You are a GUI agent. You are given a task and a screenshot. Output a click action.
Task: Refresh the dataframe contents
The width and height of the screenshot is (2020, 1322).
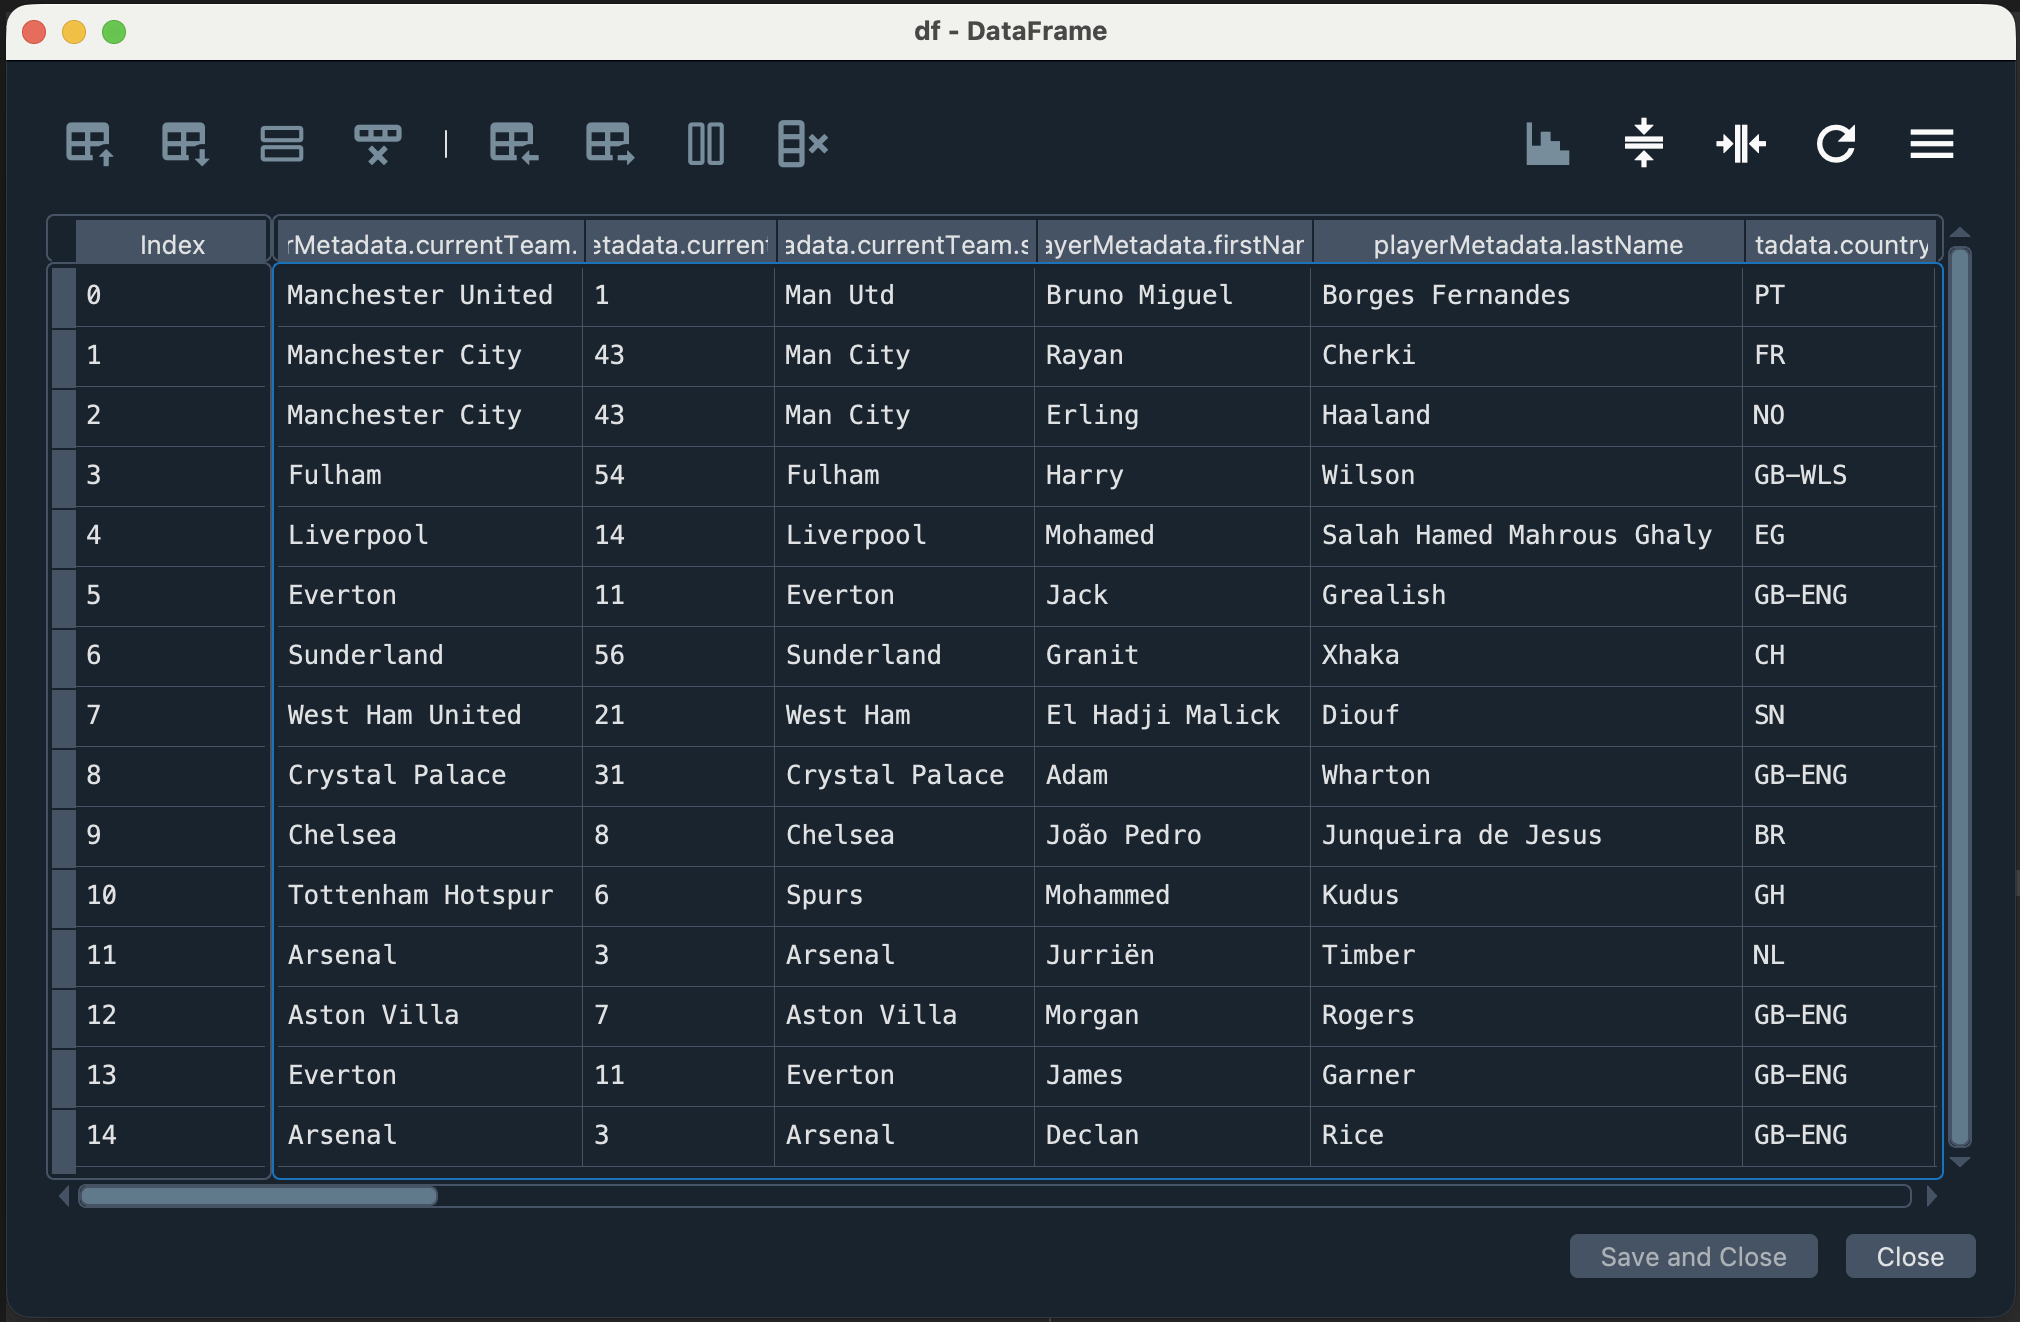pyautogui.click(x=1835, y=144)
